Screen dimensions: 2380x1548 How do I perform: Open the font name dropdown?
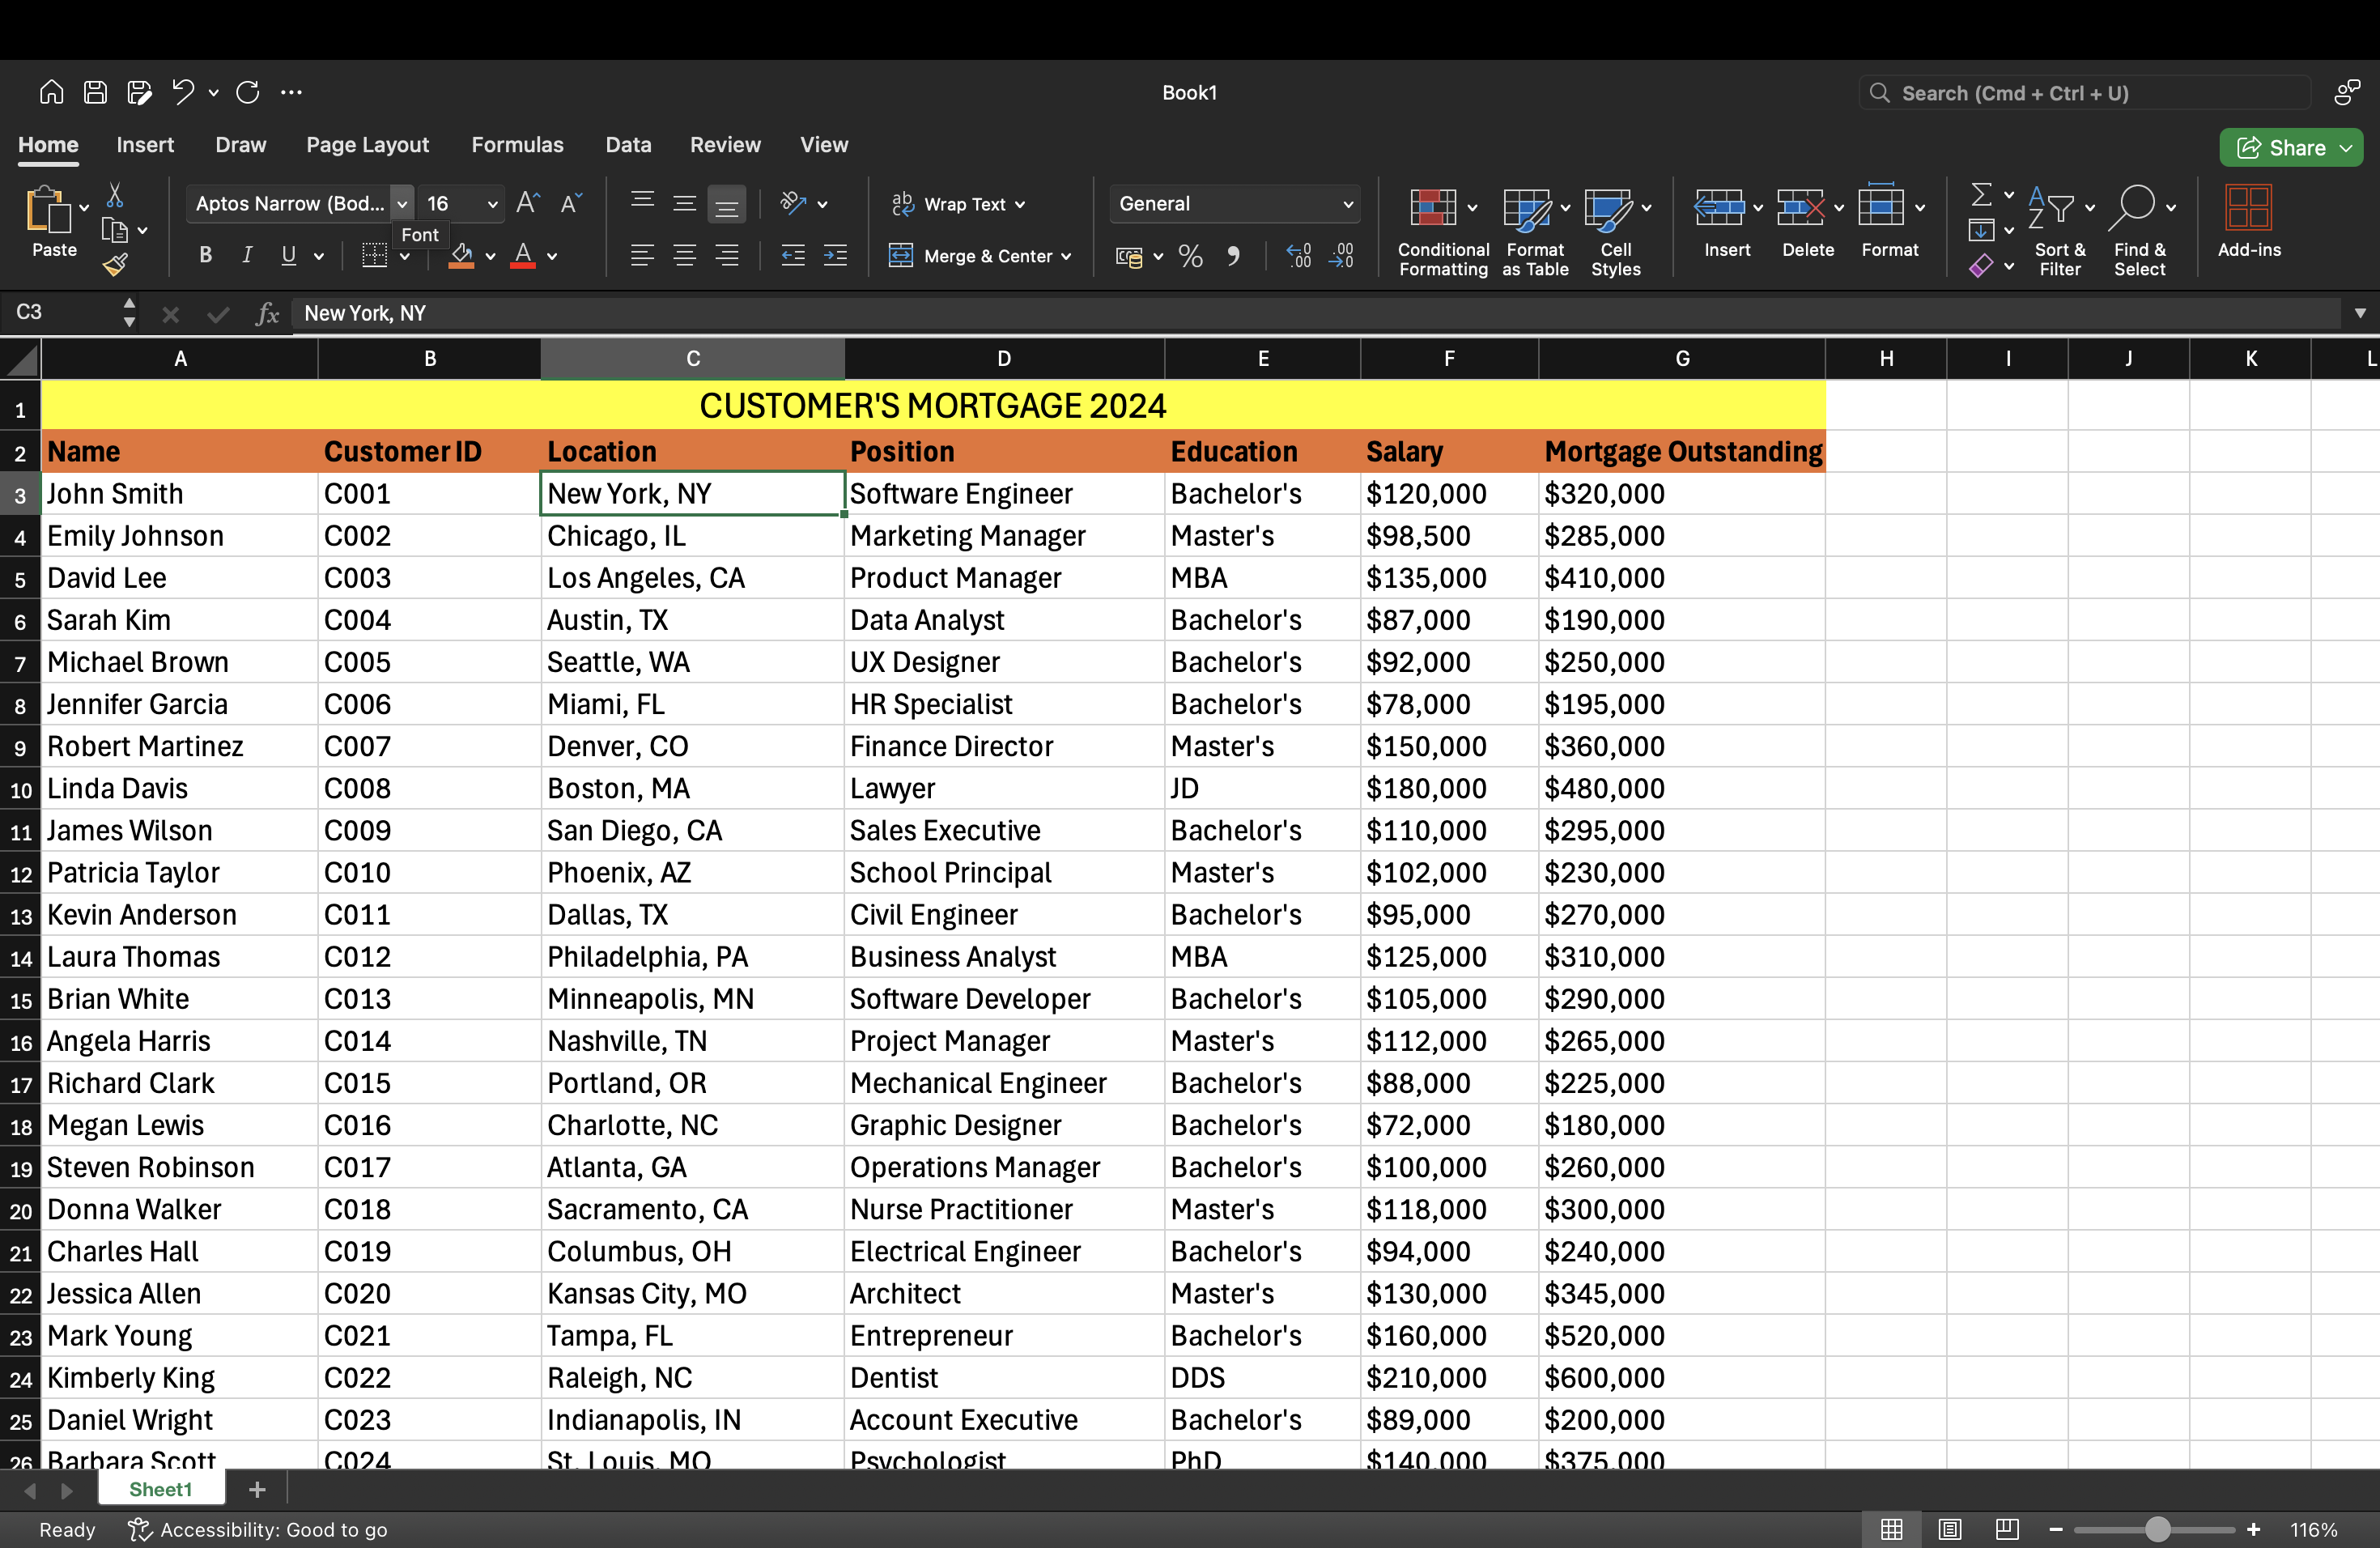click(401, 203)
